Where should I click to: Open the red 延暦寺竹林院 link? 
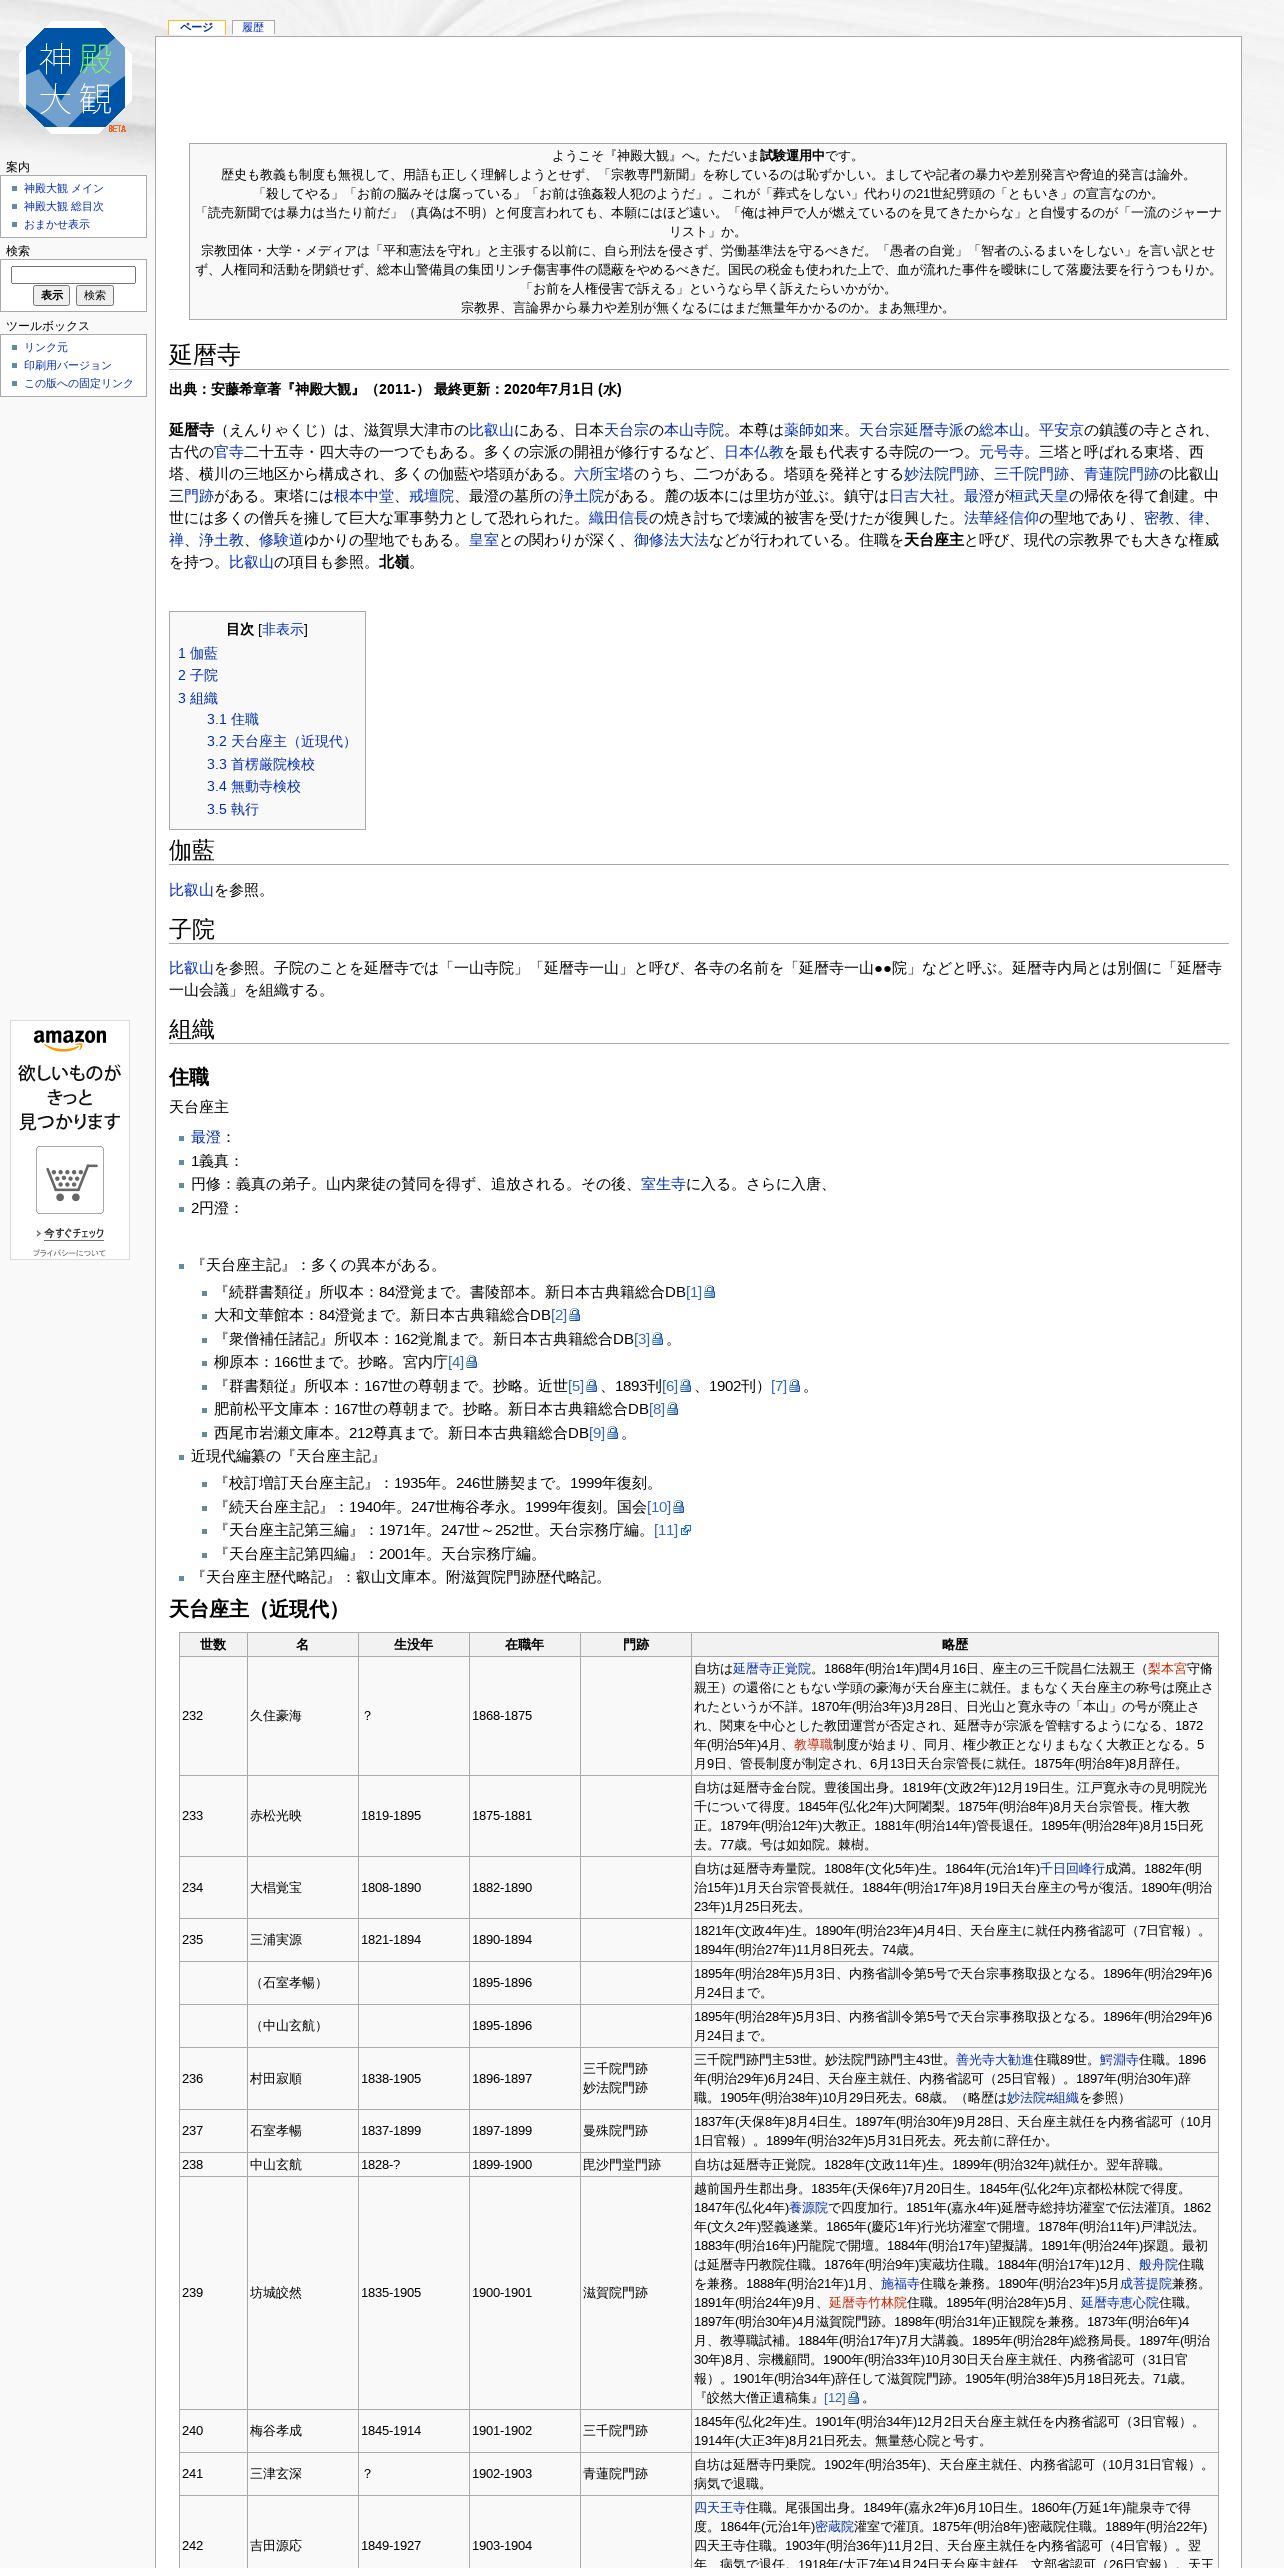click(867, 2303)
